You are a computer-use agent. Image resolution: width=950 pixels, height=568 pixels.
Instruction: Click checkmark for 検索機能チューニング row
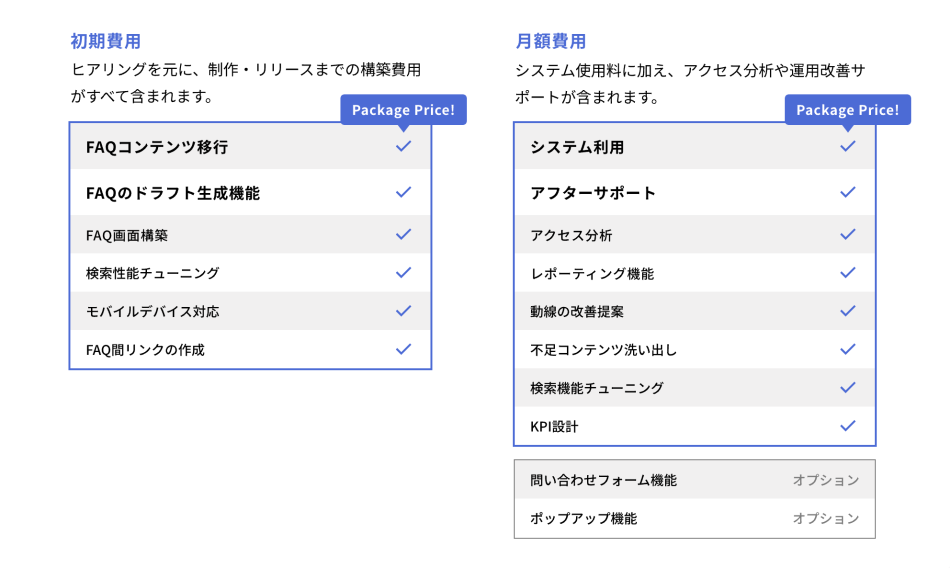848,387
